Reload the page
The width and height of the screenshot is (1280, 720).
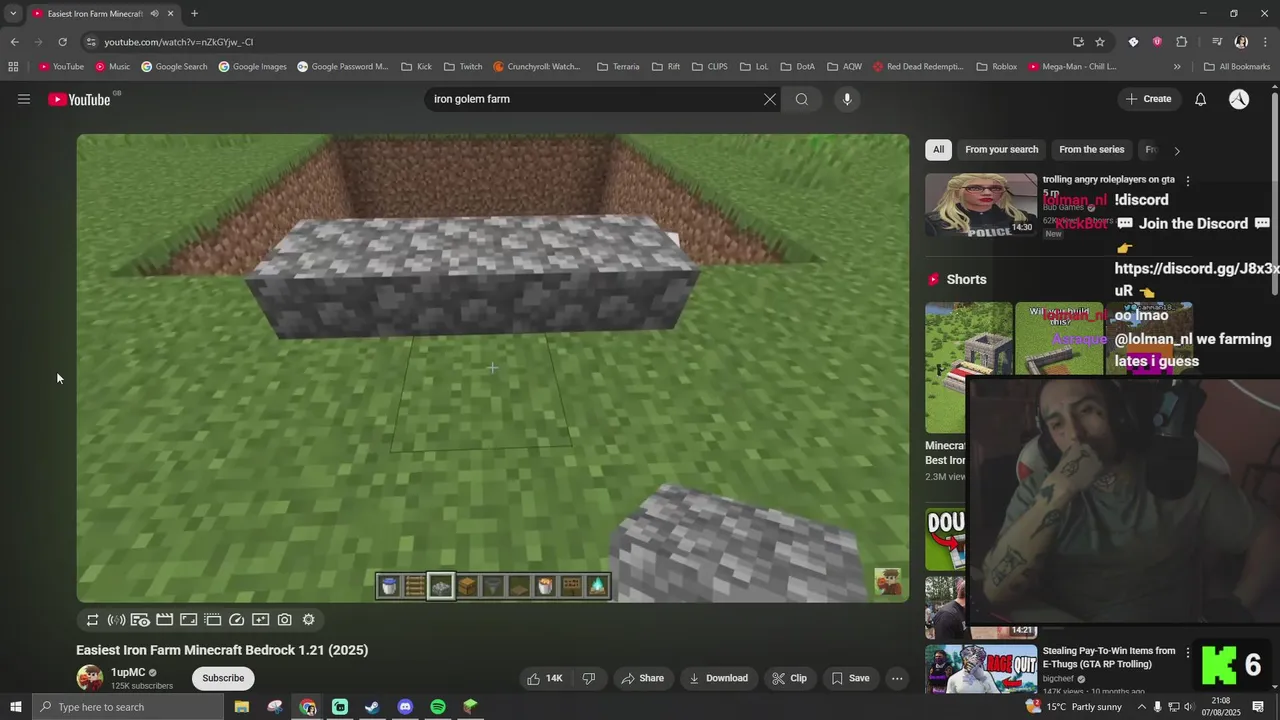pyautogui.click(x=62, y=42)
